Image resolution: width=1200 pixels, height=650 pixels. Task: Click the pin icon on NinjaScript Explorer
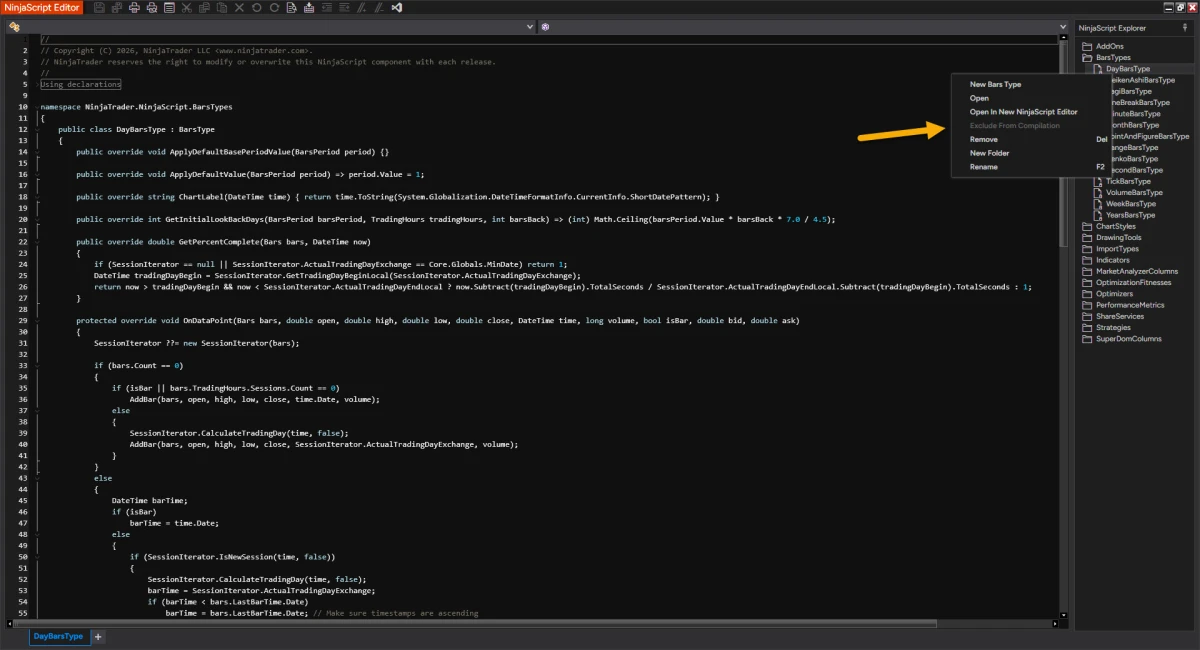1185,27
